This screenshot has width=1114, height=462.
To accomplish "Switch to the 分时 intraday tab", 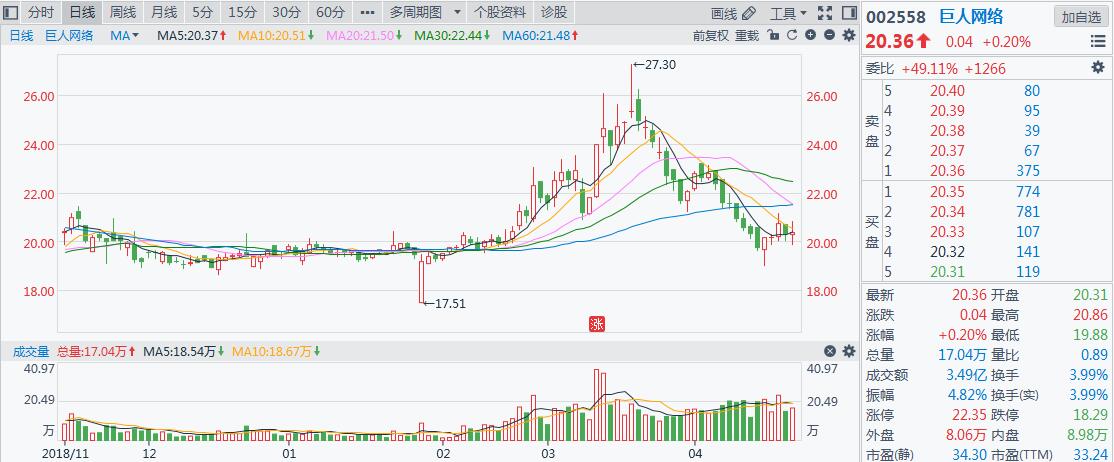I will click(40, 12).
